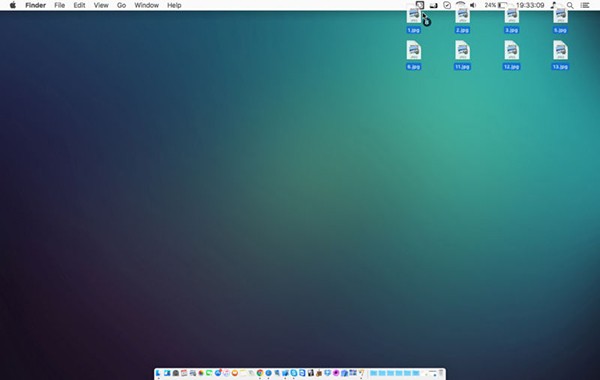Click the music note menu bar icon

(553, 5)
